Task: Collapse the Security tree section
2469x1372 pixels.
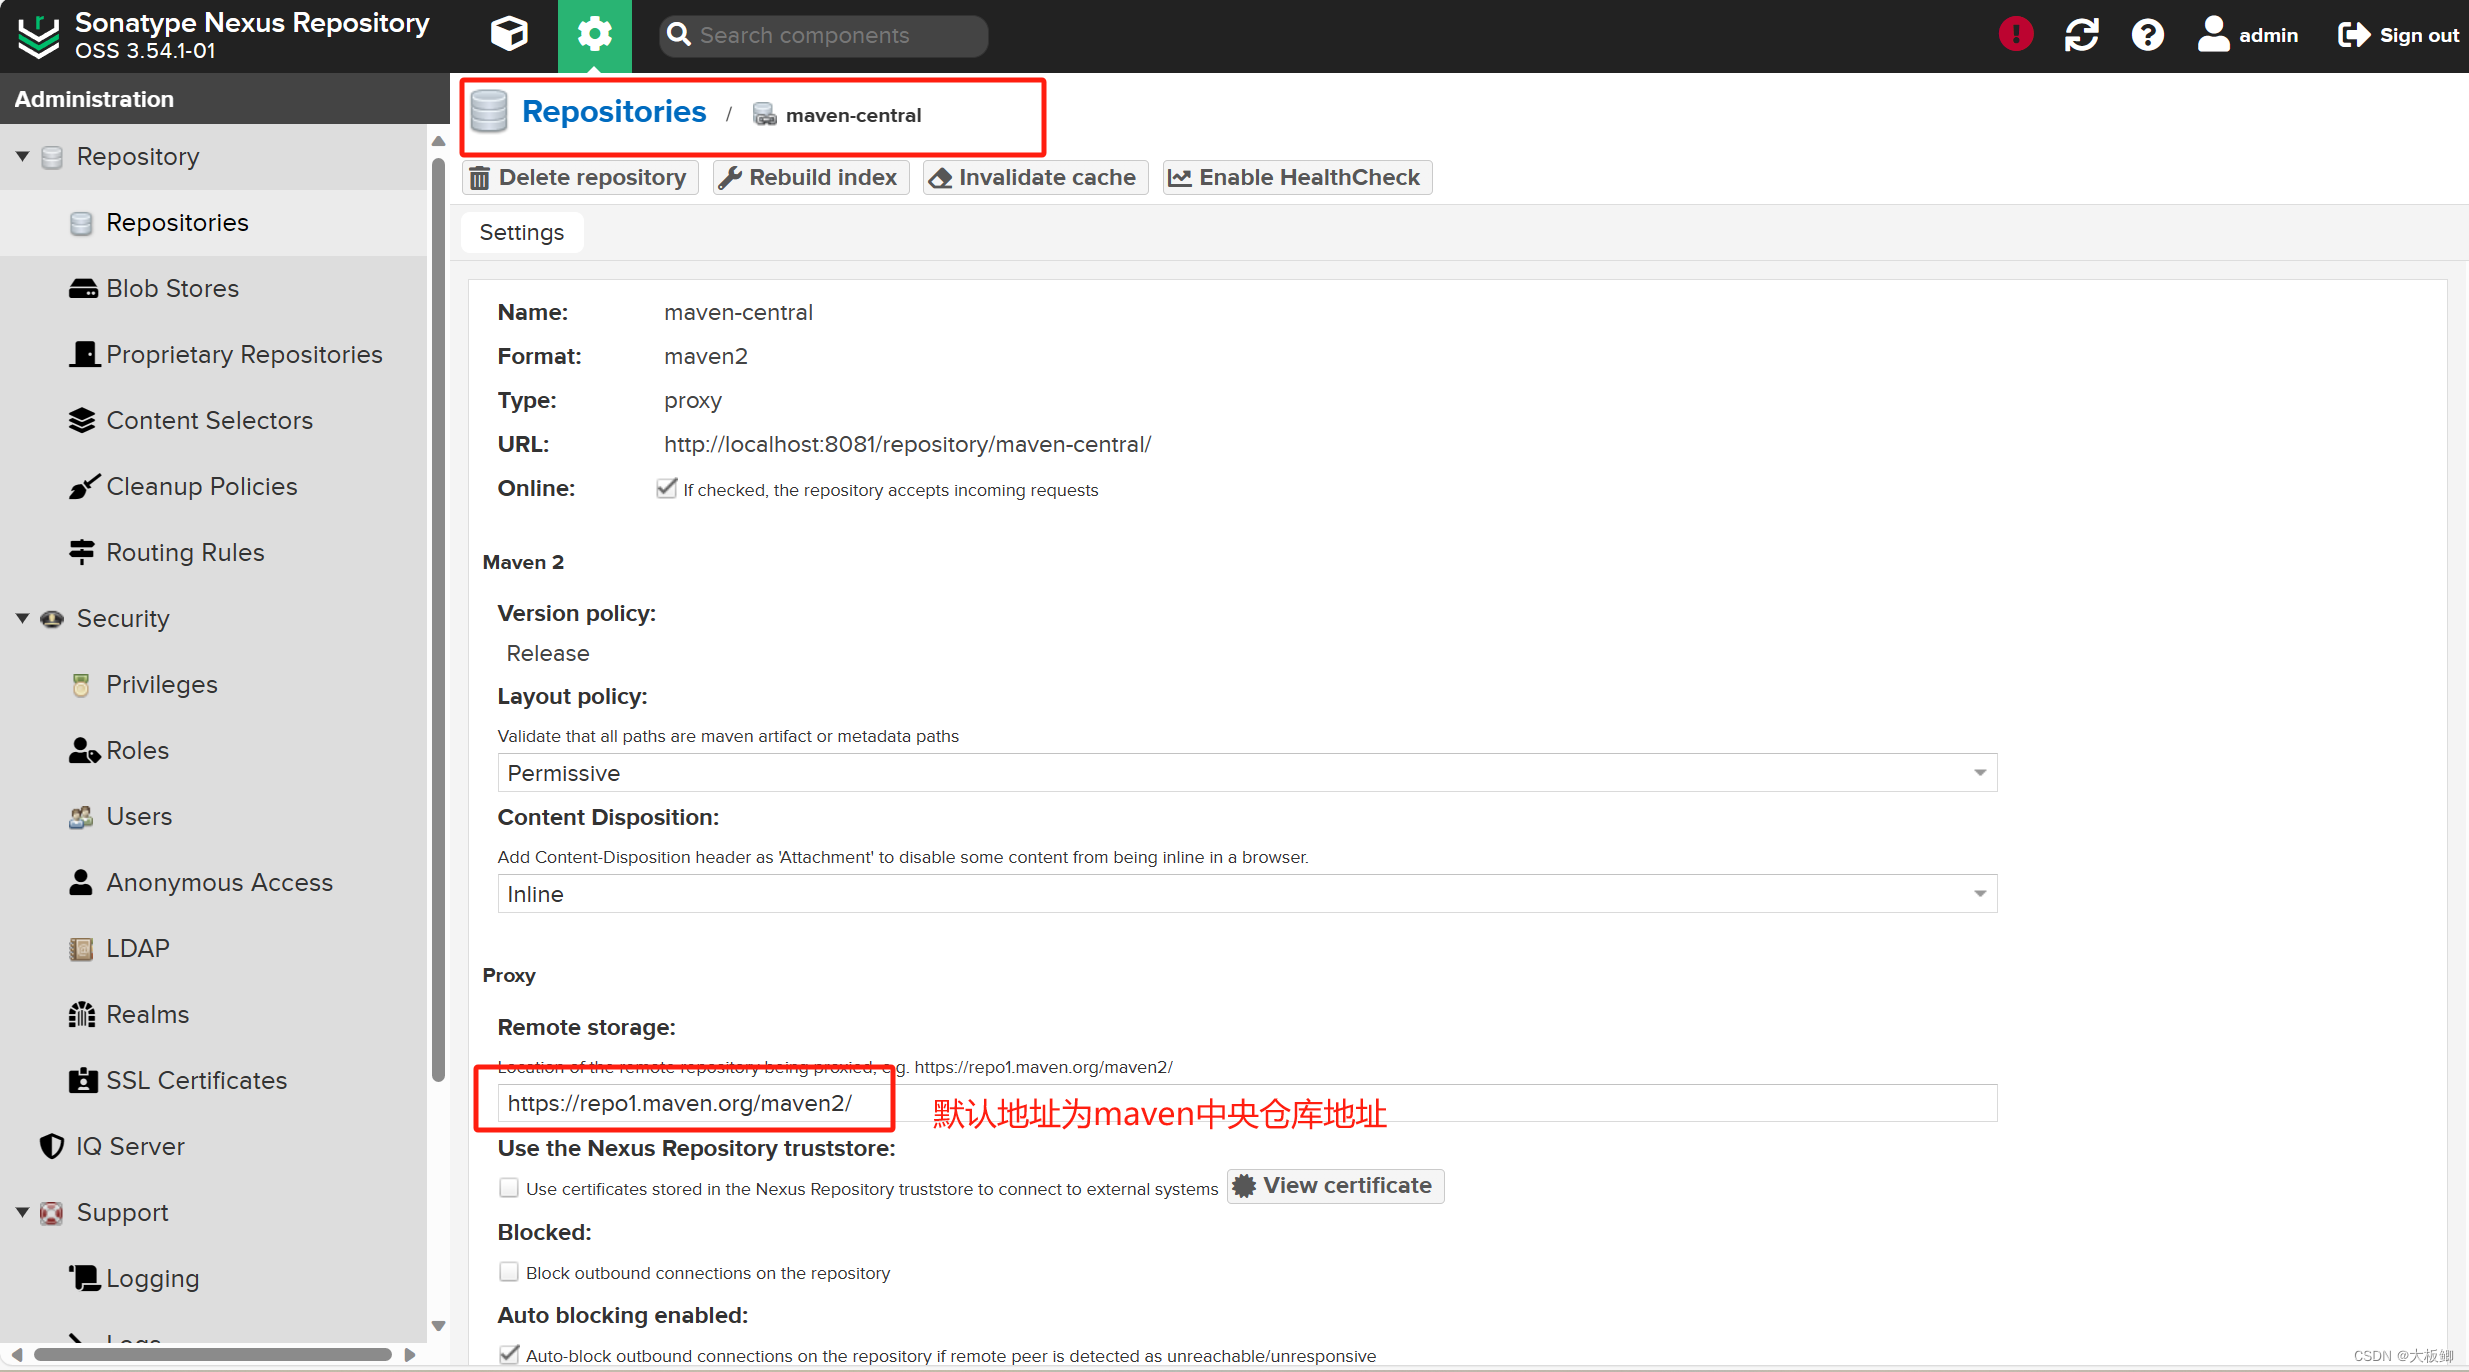Action: click(x=22, y=618)
